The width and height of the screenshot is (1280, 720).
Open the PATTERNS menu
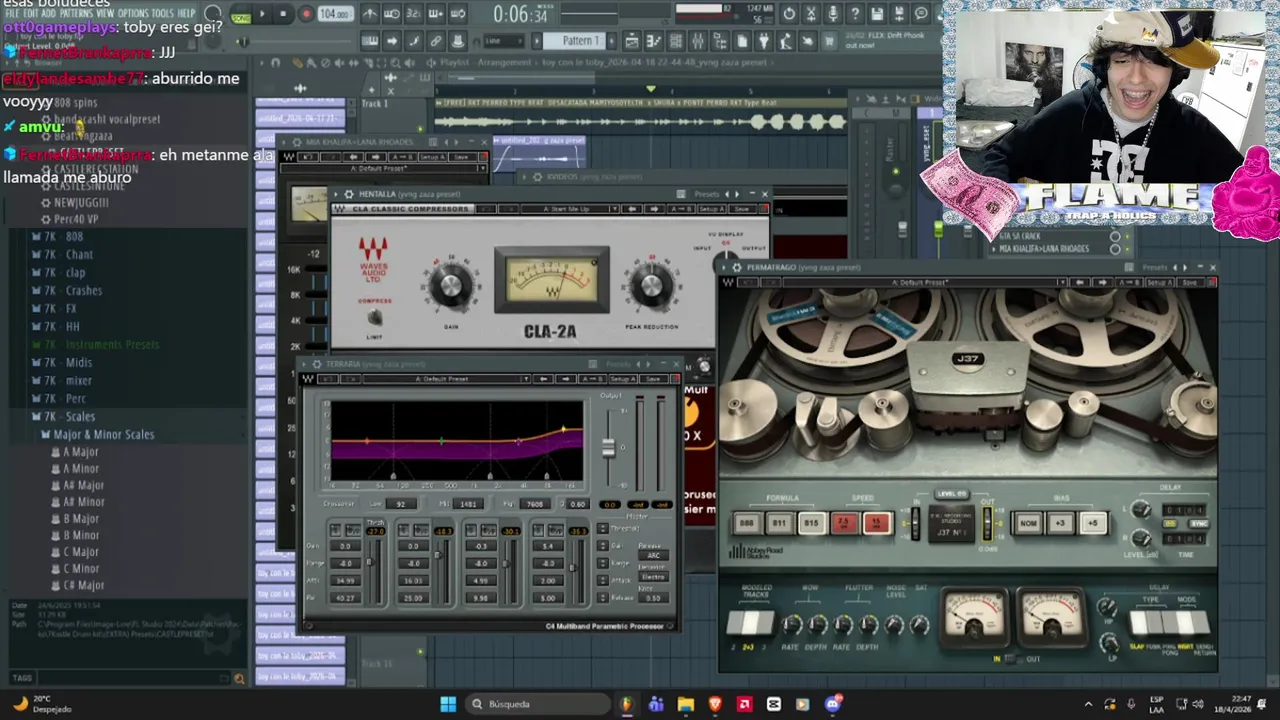pyautogui.click(x=75, y=13)
